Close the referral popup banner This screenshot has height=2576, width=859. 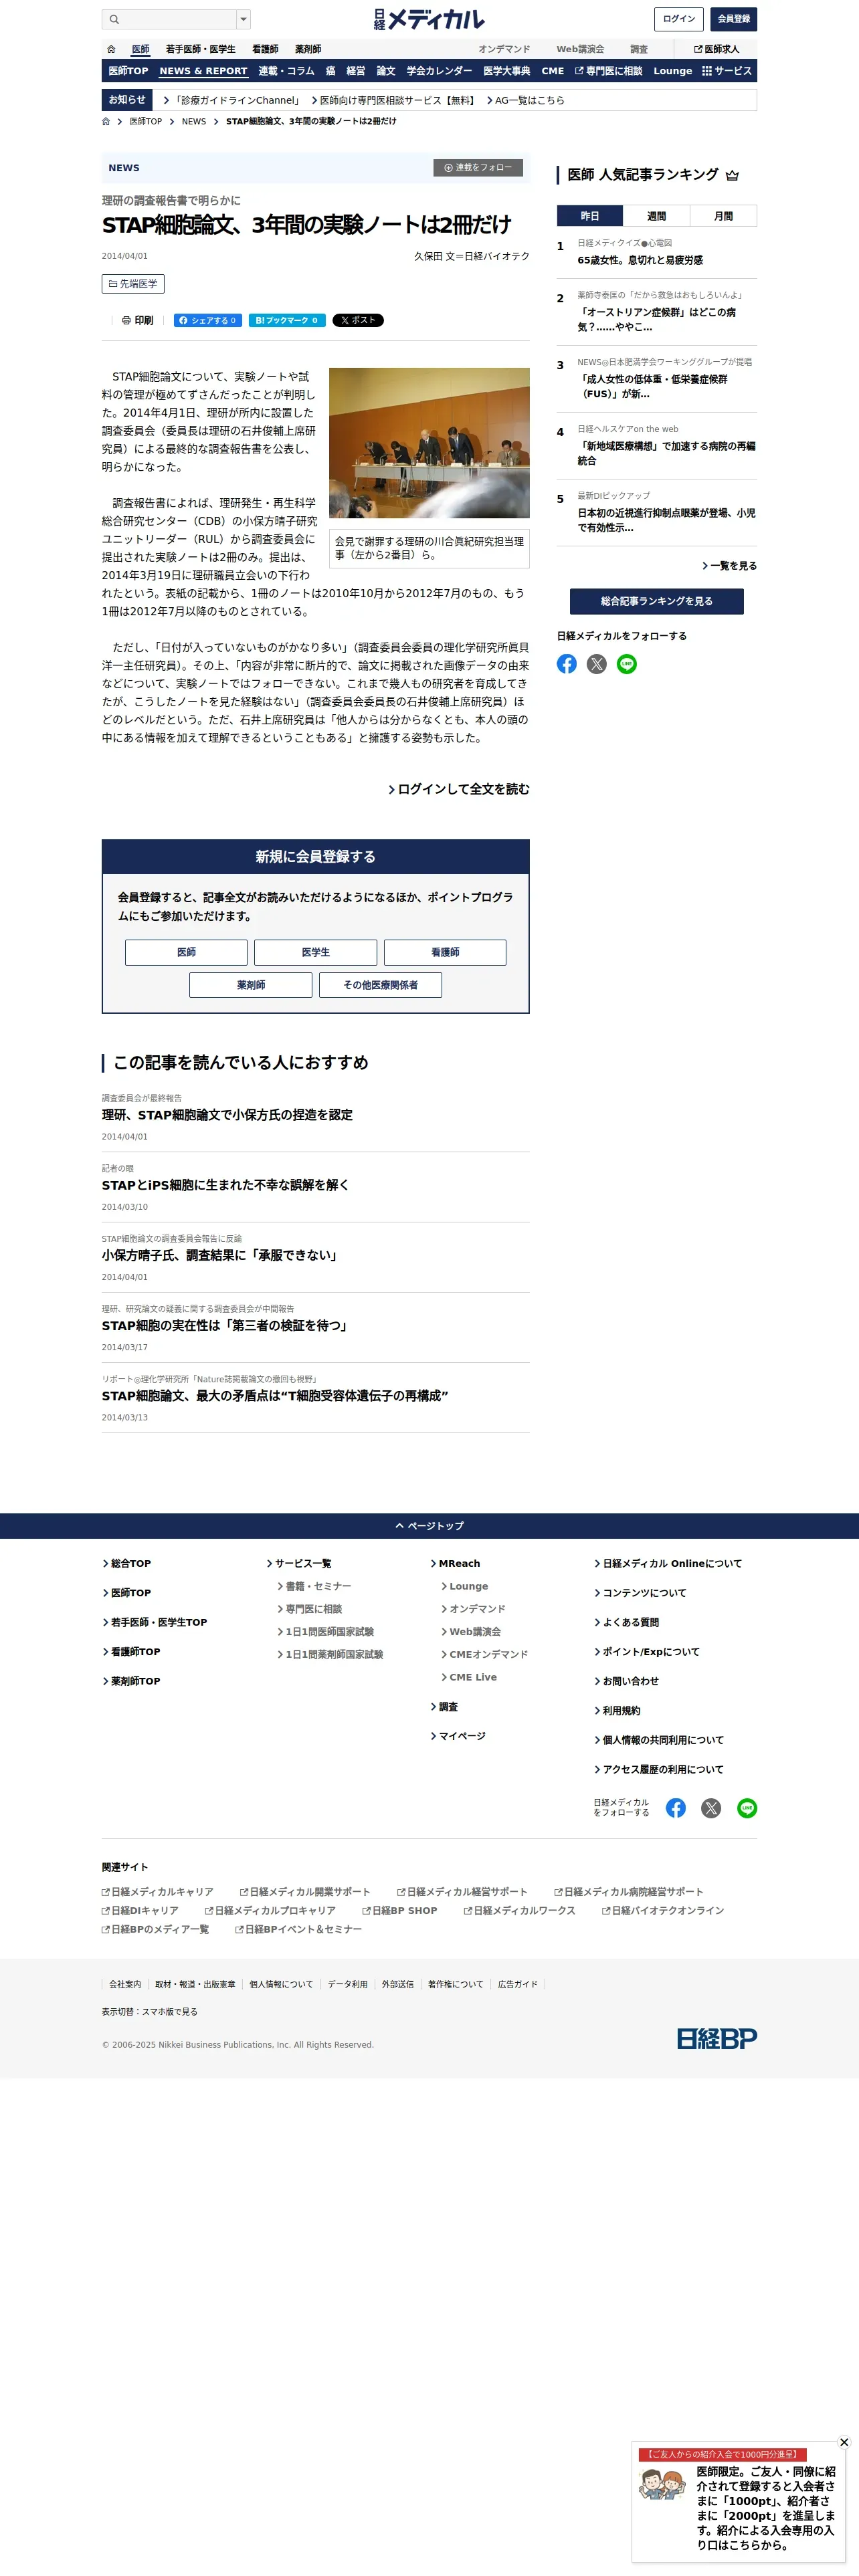(x=844, y=2442)
